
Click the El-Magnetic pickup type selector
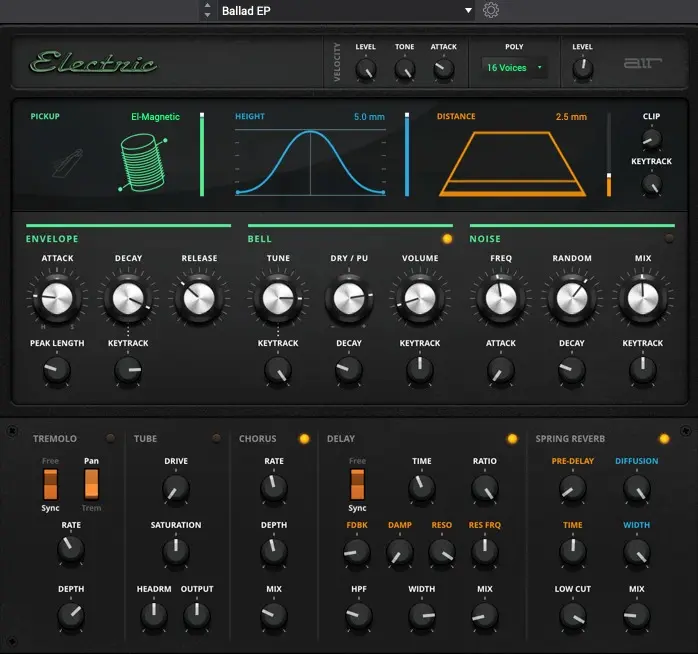(x=155, y=117)
